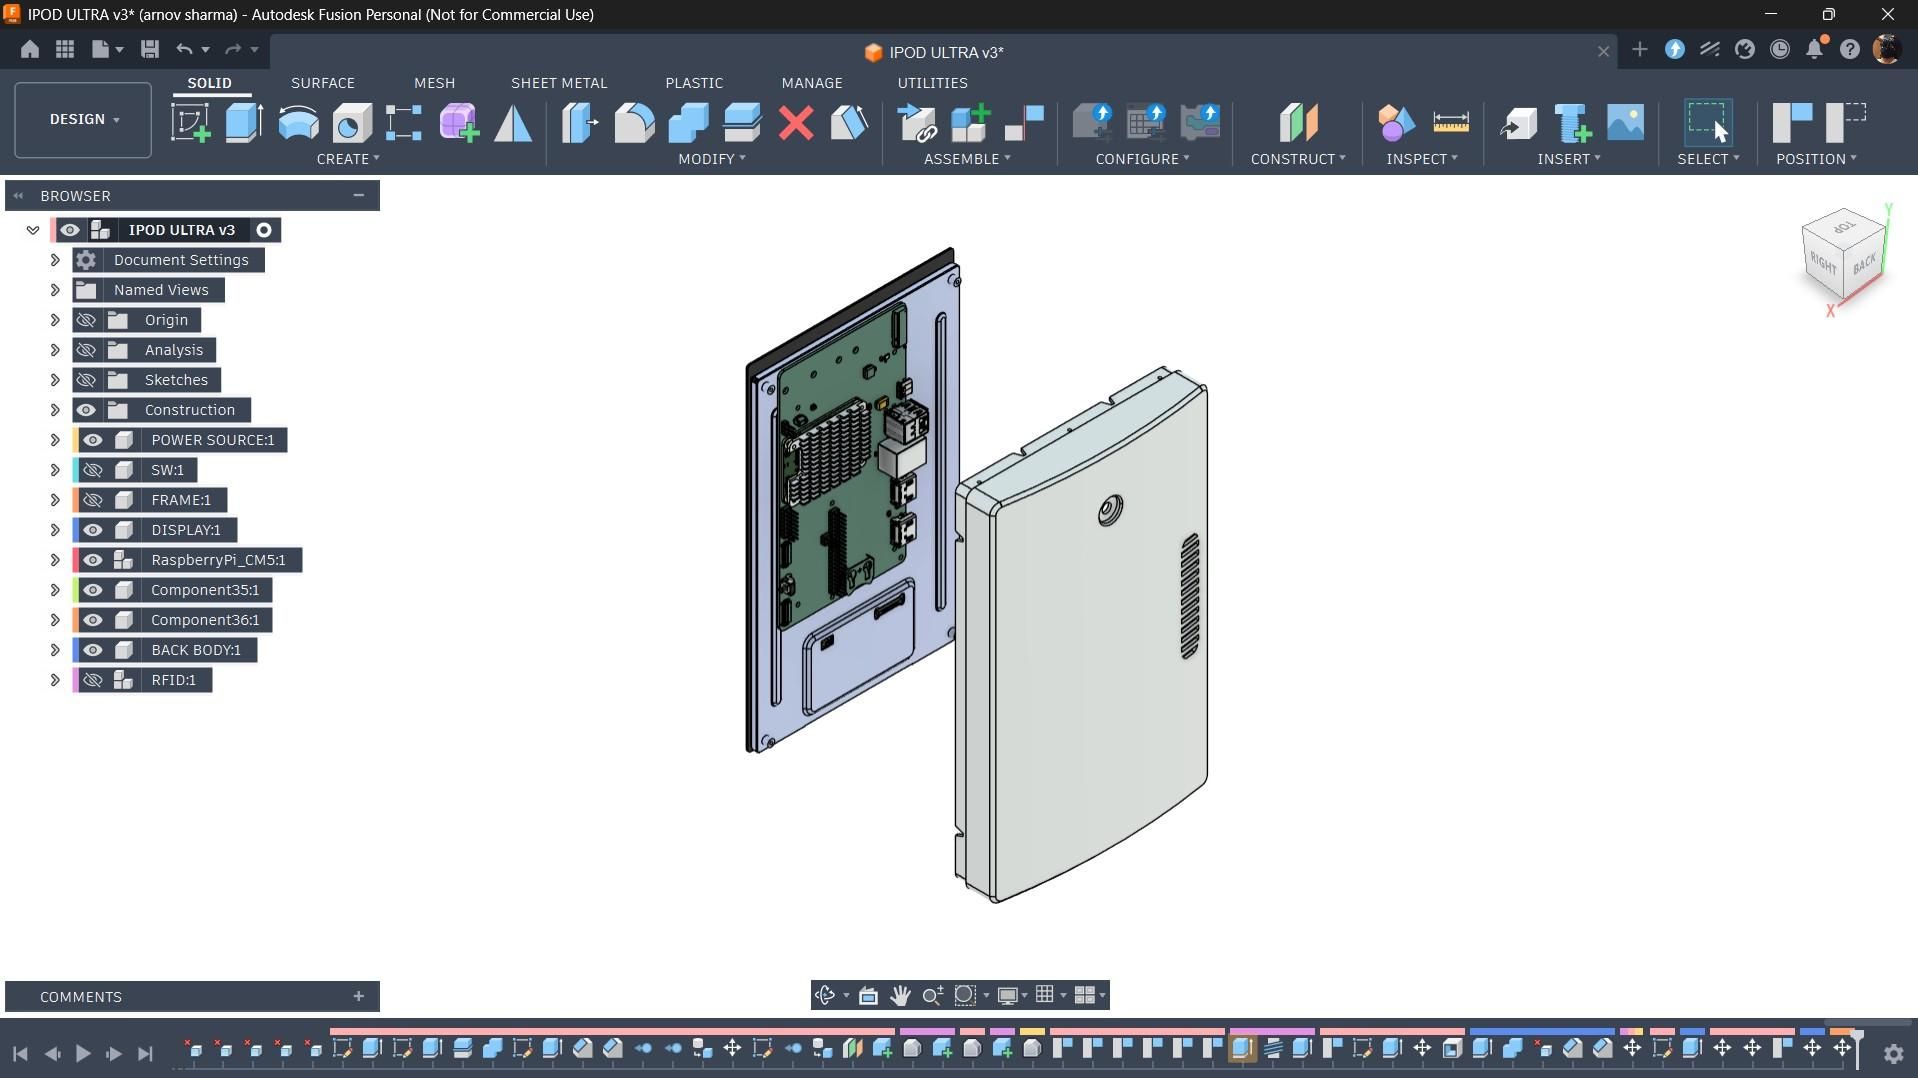Select the Measure tool
The image size is (1918, 1078).
[1450, 123]
